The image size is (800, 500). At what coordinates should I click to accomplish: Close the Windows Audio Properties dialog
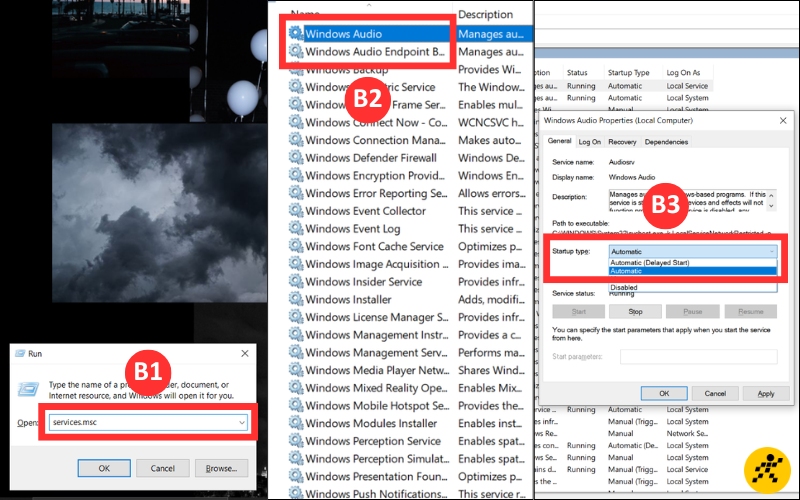pos(783,120)
